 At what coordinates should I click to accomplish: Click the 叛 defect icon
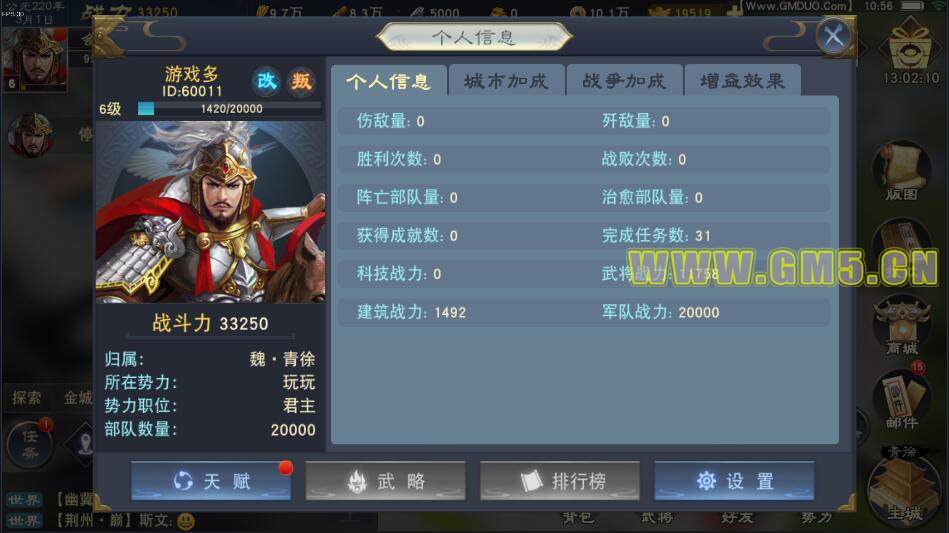301,81
